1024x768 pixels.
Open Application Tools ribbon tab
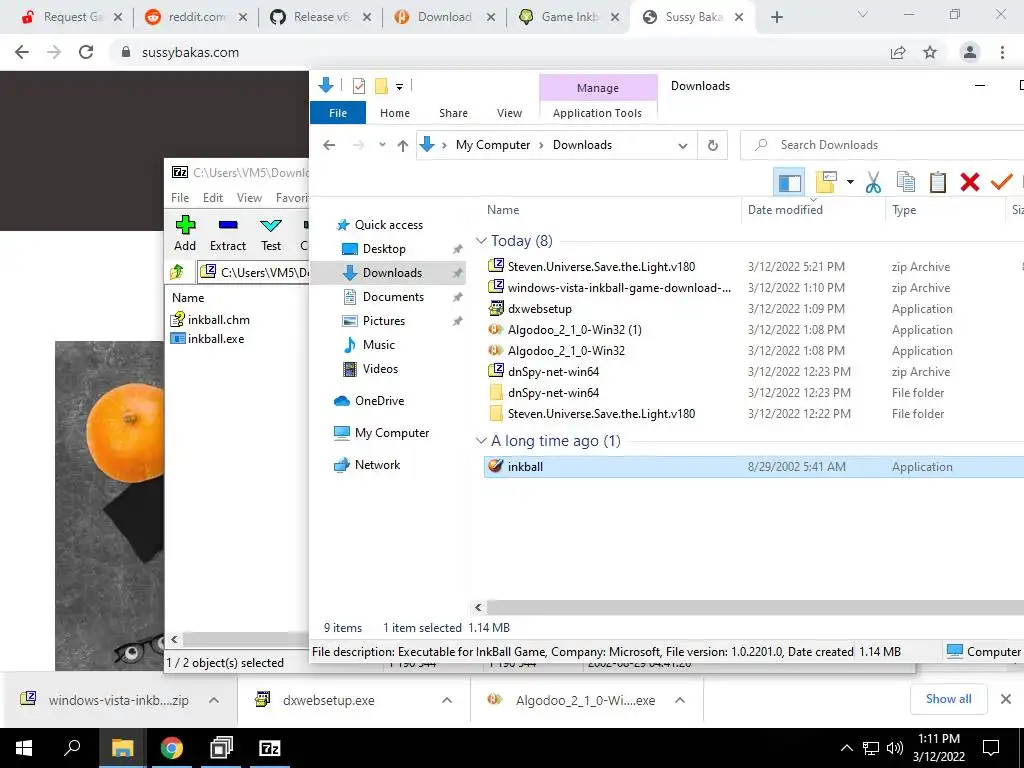click(x=597, y=113)
